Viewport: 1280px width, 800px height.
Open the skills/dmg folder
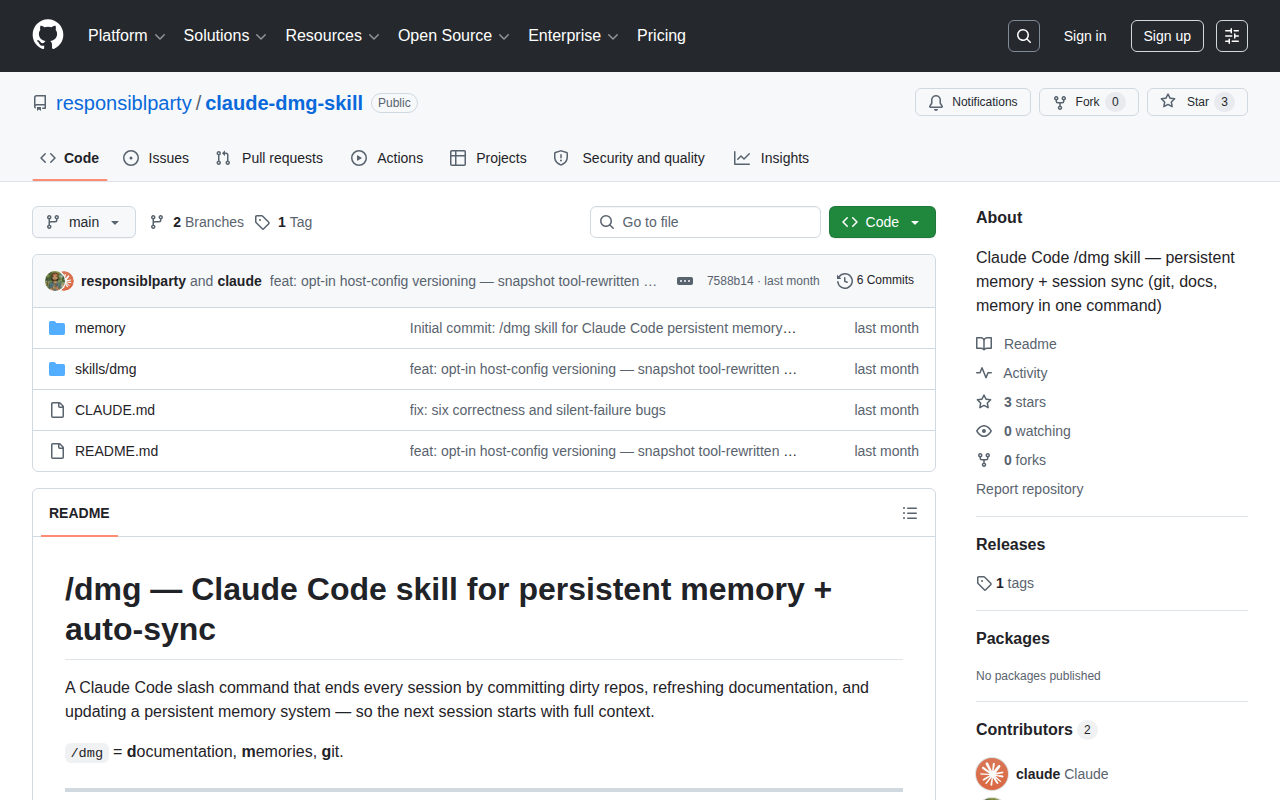105,369
